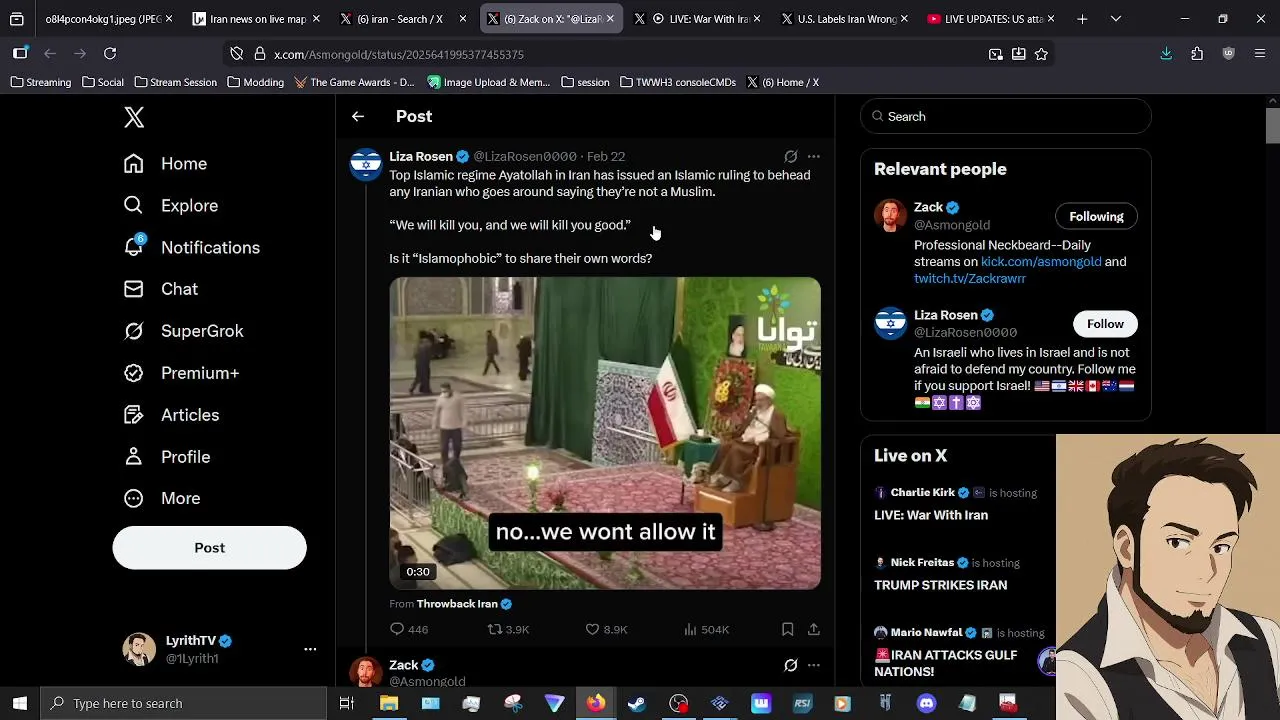Open browser application menu
This screenshot has height=720, width=1280.
tap(1259, 54)
